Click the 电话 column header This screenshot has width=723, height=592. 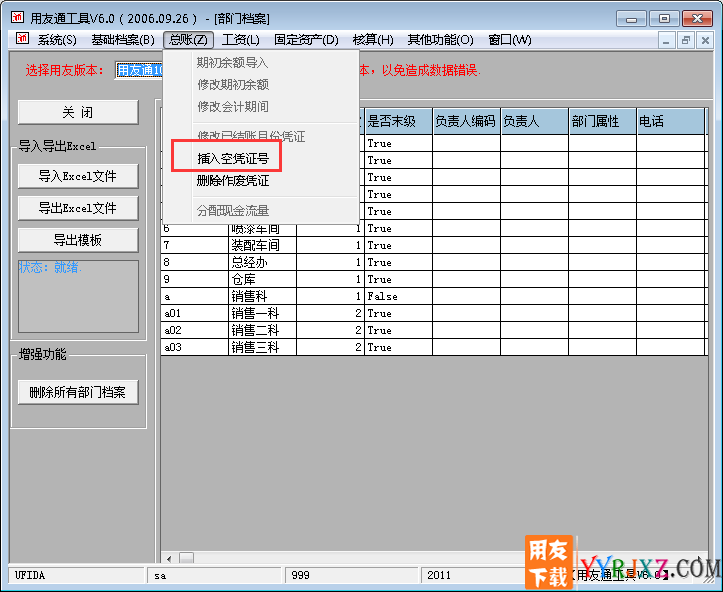671,122
